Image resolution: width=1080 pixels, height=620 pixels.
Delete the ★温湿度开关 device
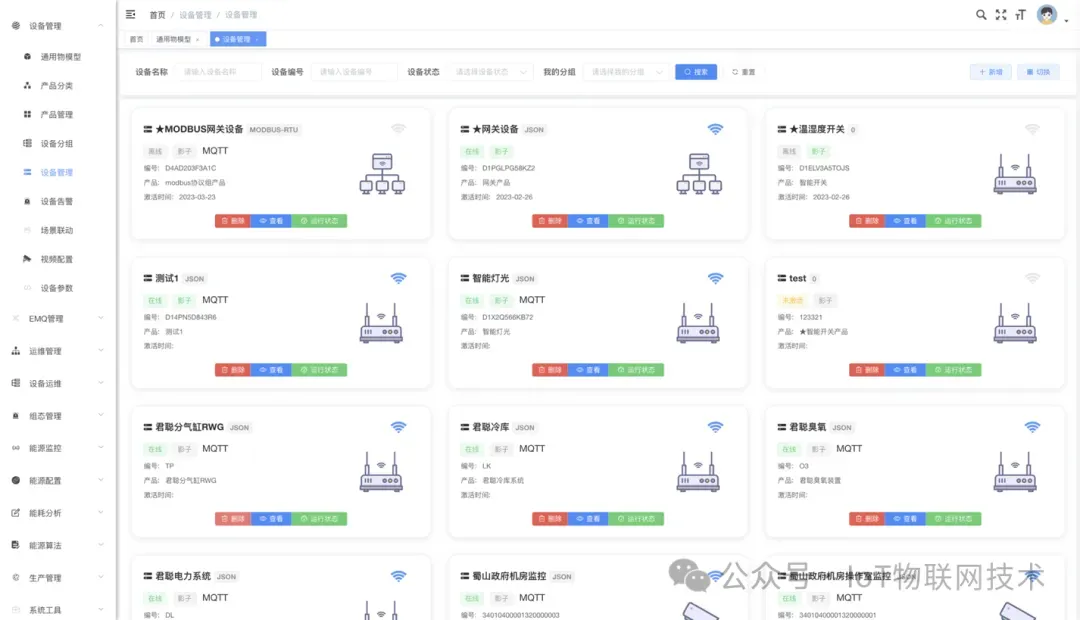866,221
